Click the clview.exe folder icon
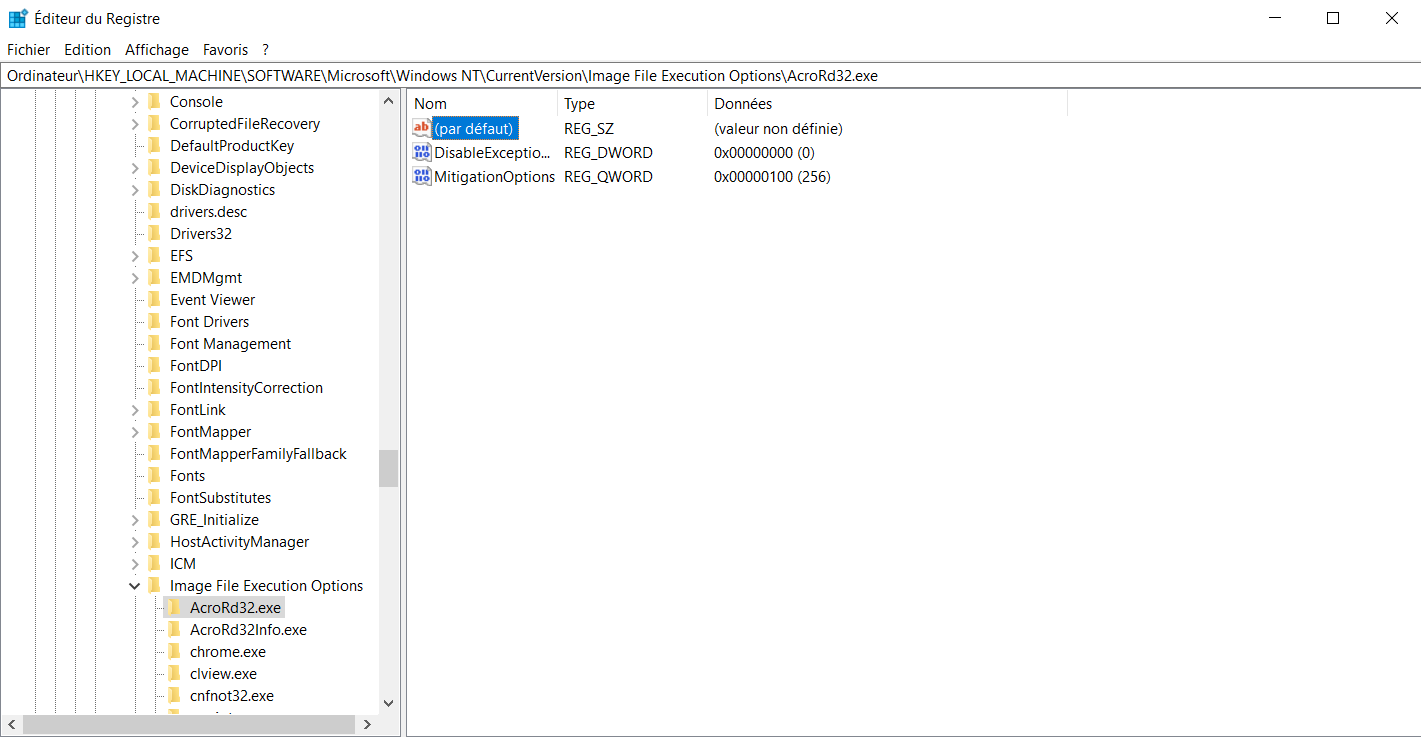1421x737 pixels. pos(174,674)
